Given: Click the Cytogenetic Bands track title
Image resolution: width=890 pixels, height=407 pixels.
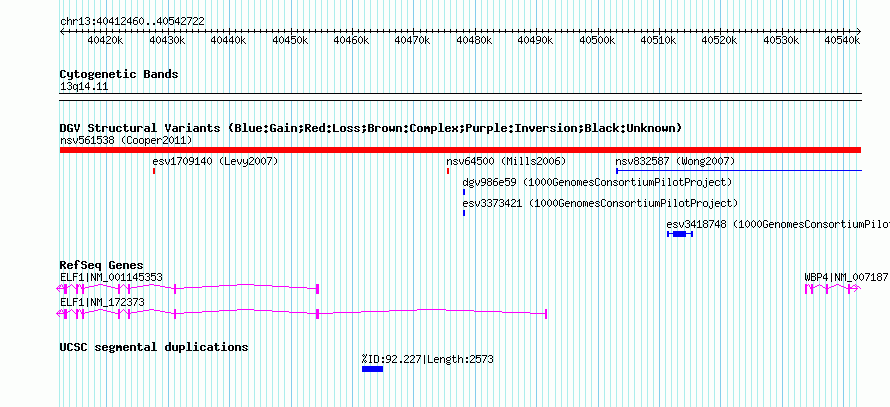Looking at the screenshot, I should [x=119, y=74].
